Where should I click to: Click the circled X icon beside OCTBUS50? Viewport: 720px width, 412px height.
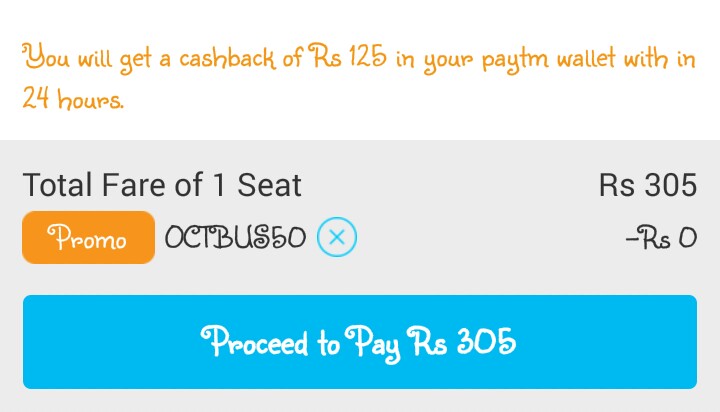[337, 238]
